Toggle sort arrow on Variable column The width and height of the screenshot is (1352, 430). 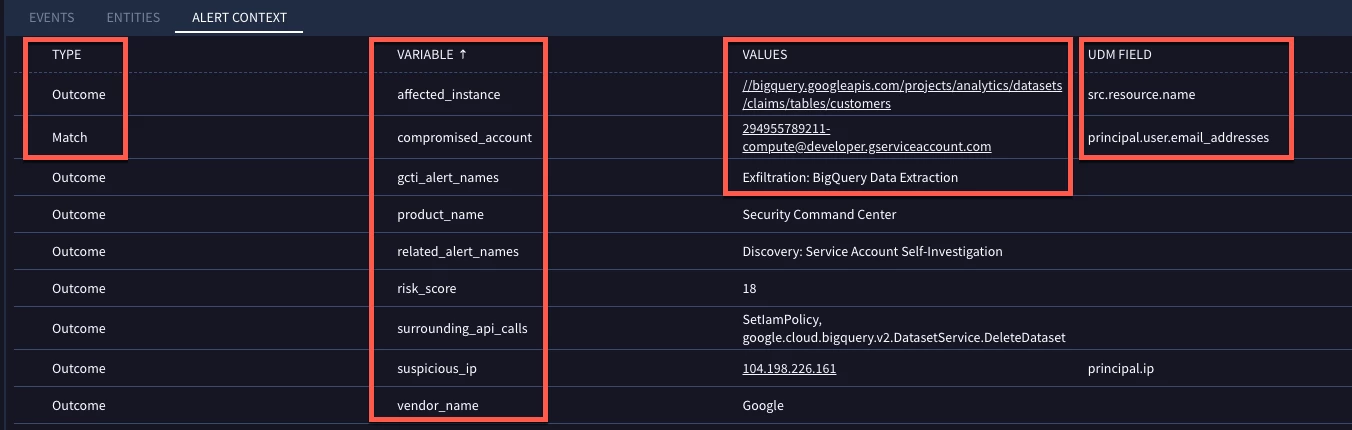[x=462, y=55]
